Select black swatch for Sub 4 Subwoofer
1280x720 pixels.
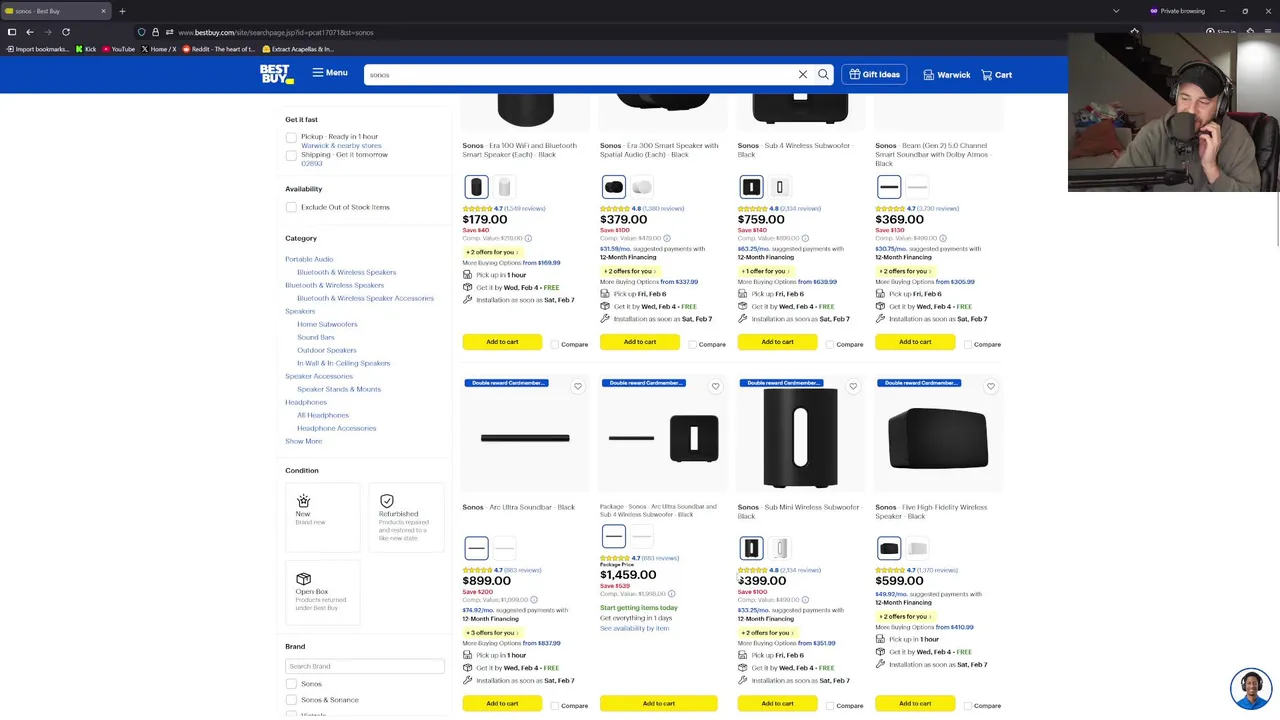click(751, 187)
